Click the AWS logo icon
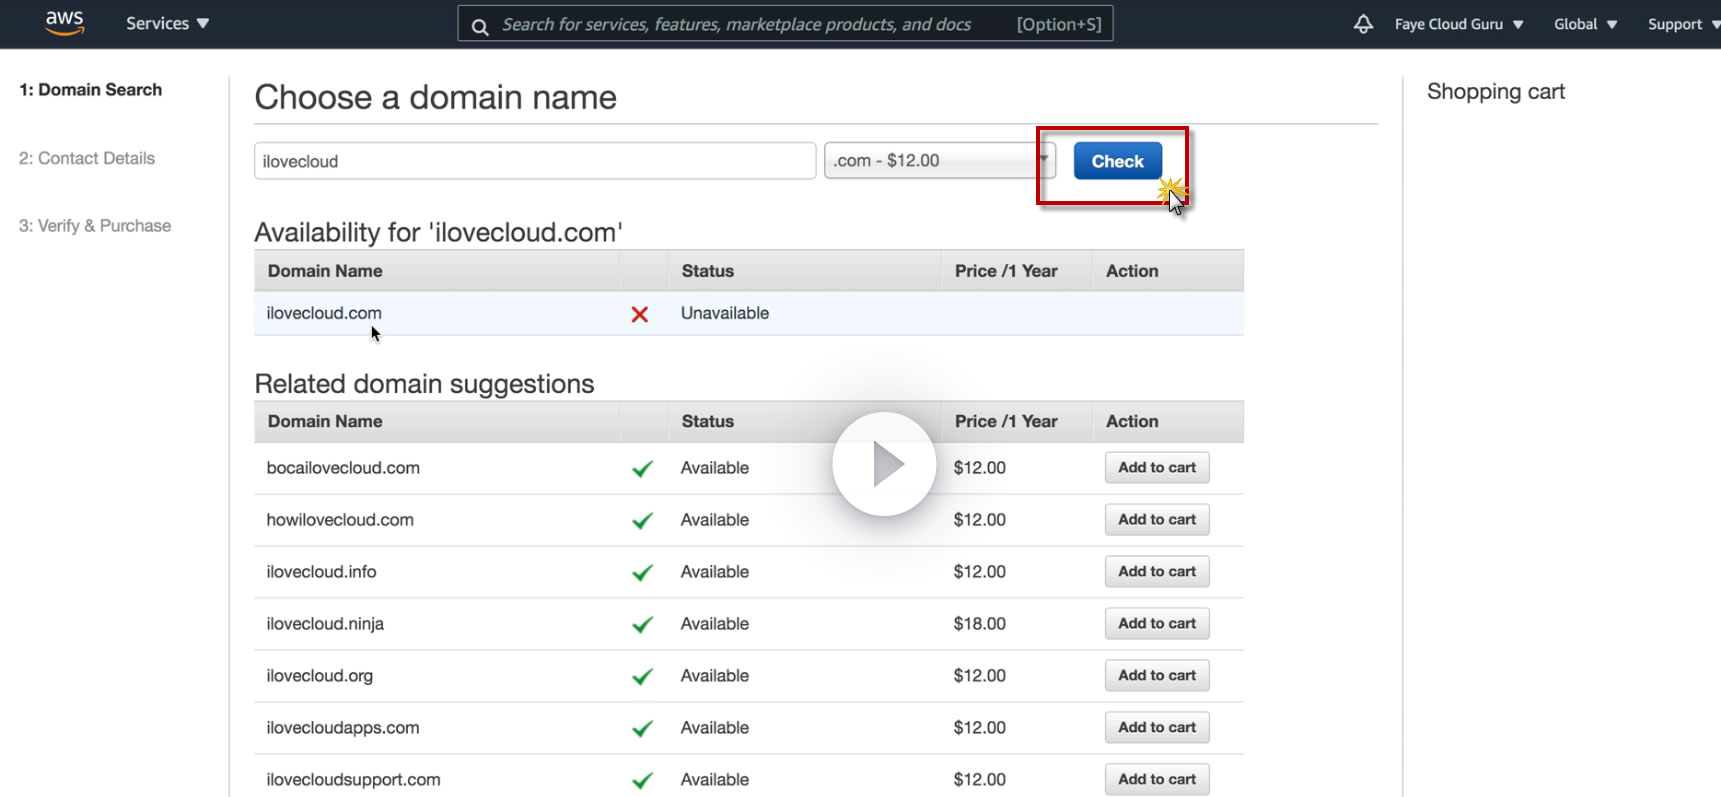This screenshot has height=797, width=1721. coord(64,23)
